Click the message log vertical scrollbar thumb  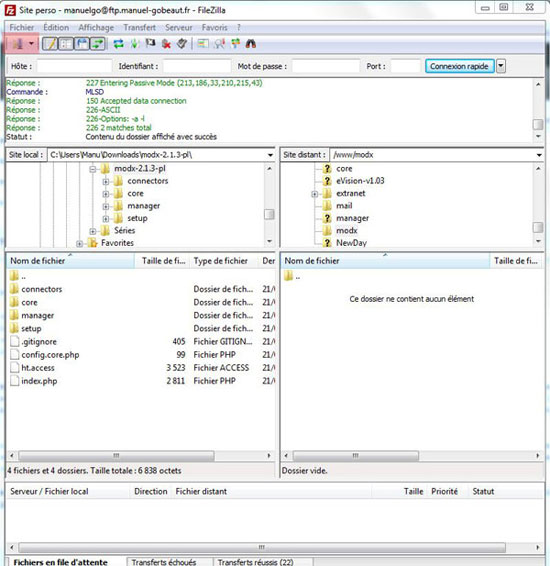538,124
